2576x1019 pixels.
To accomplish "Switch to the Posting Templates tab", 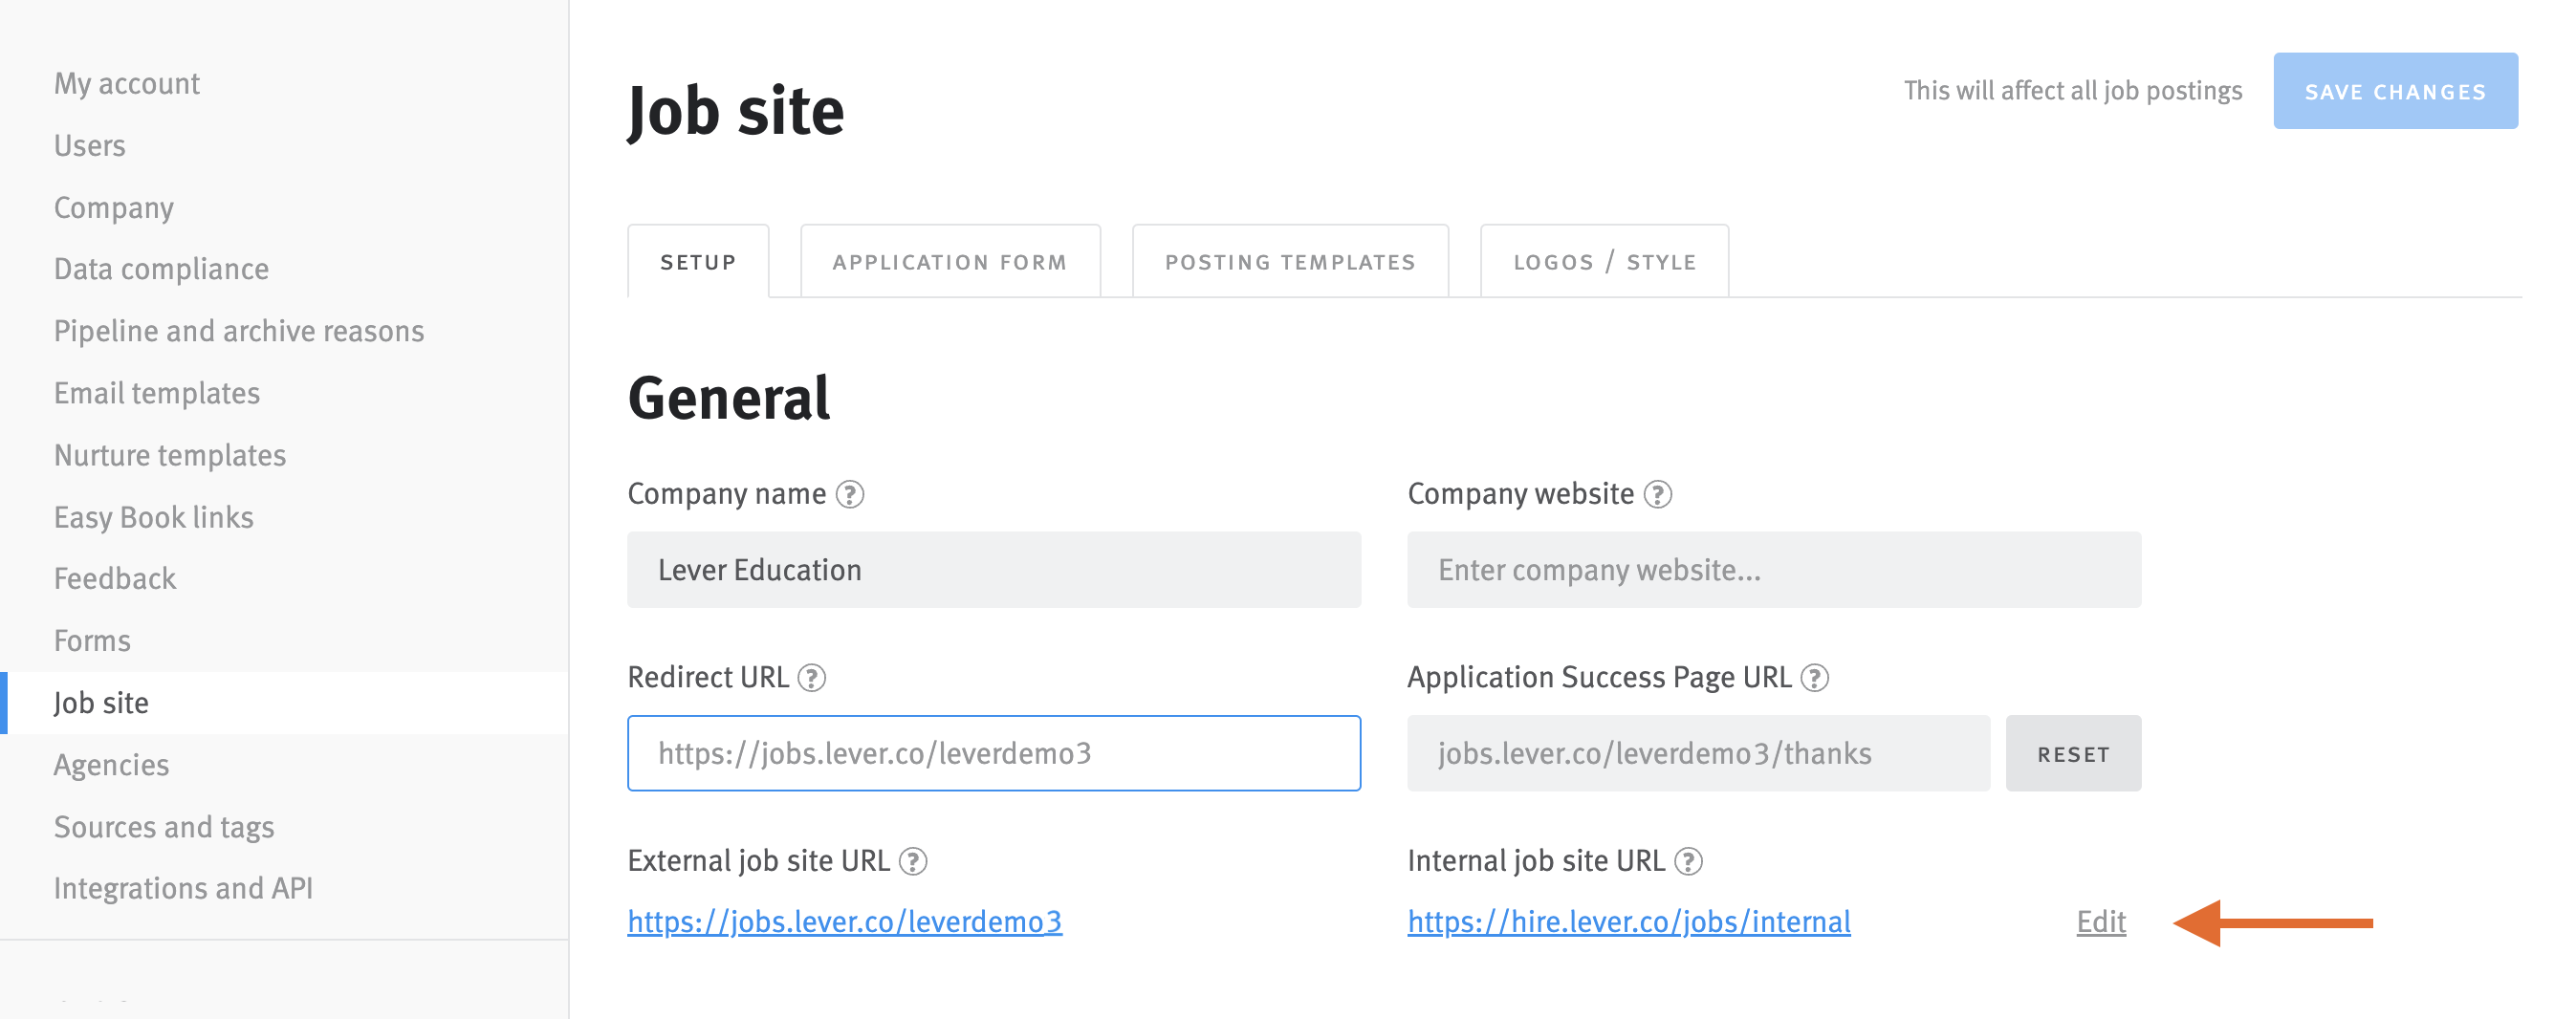I will pyautogui.click(x=1289, y=261).
